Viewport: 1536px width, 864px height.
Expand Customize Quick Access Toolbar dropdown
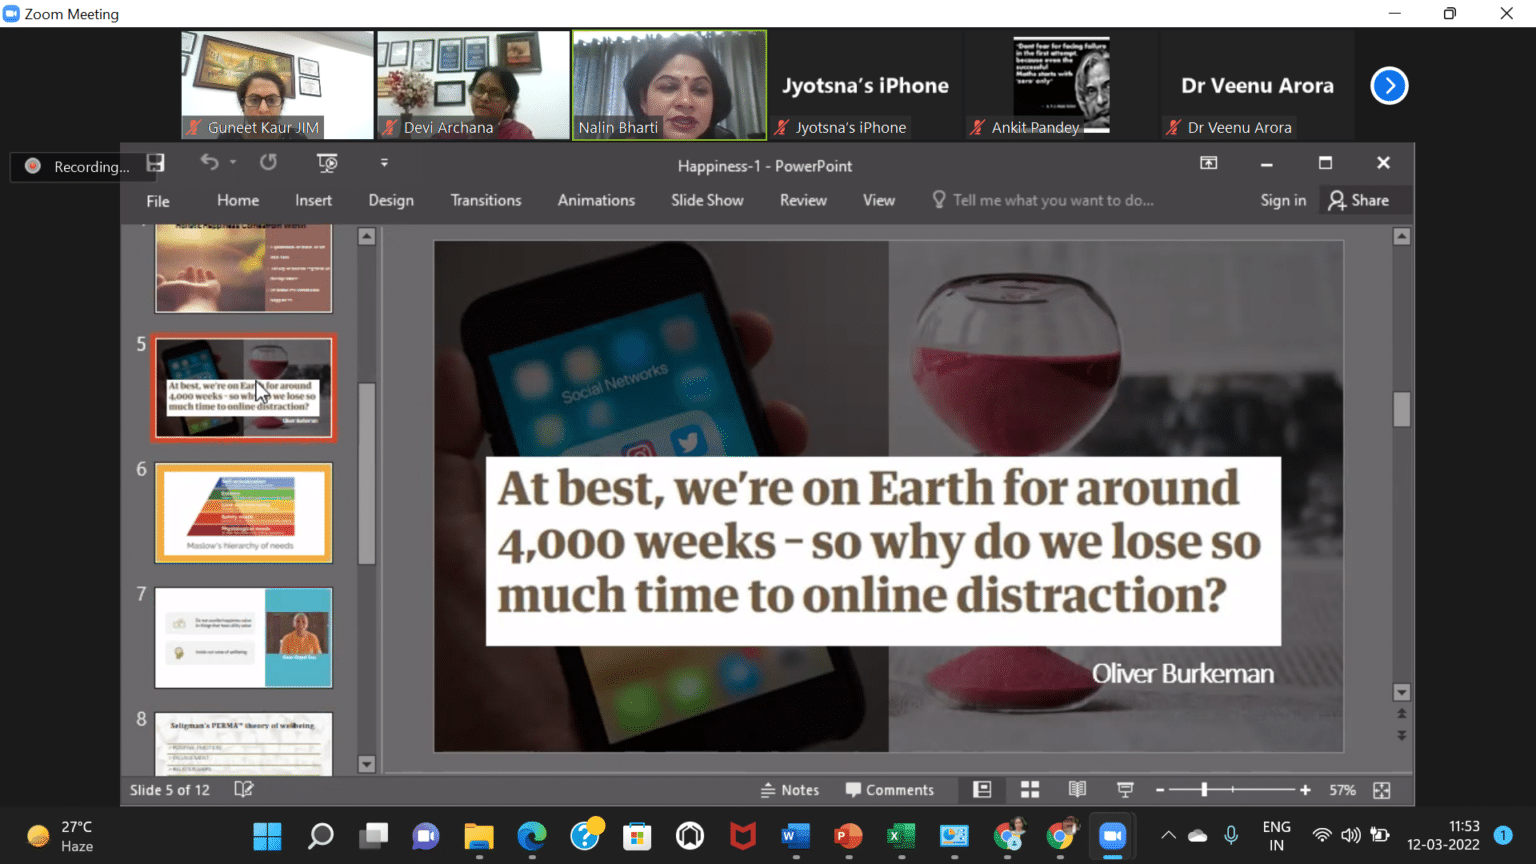click(384, 163)
